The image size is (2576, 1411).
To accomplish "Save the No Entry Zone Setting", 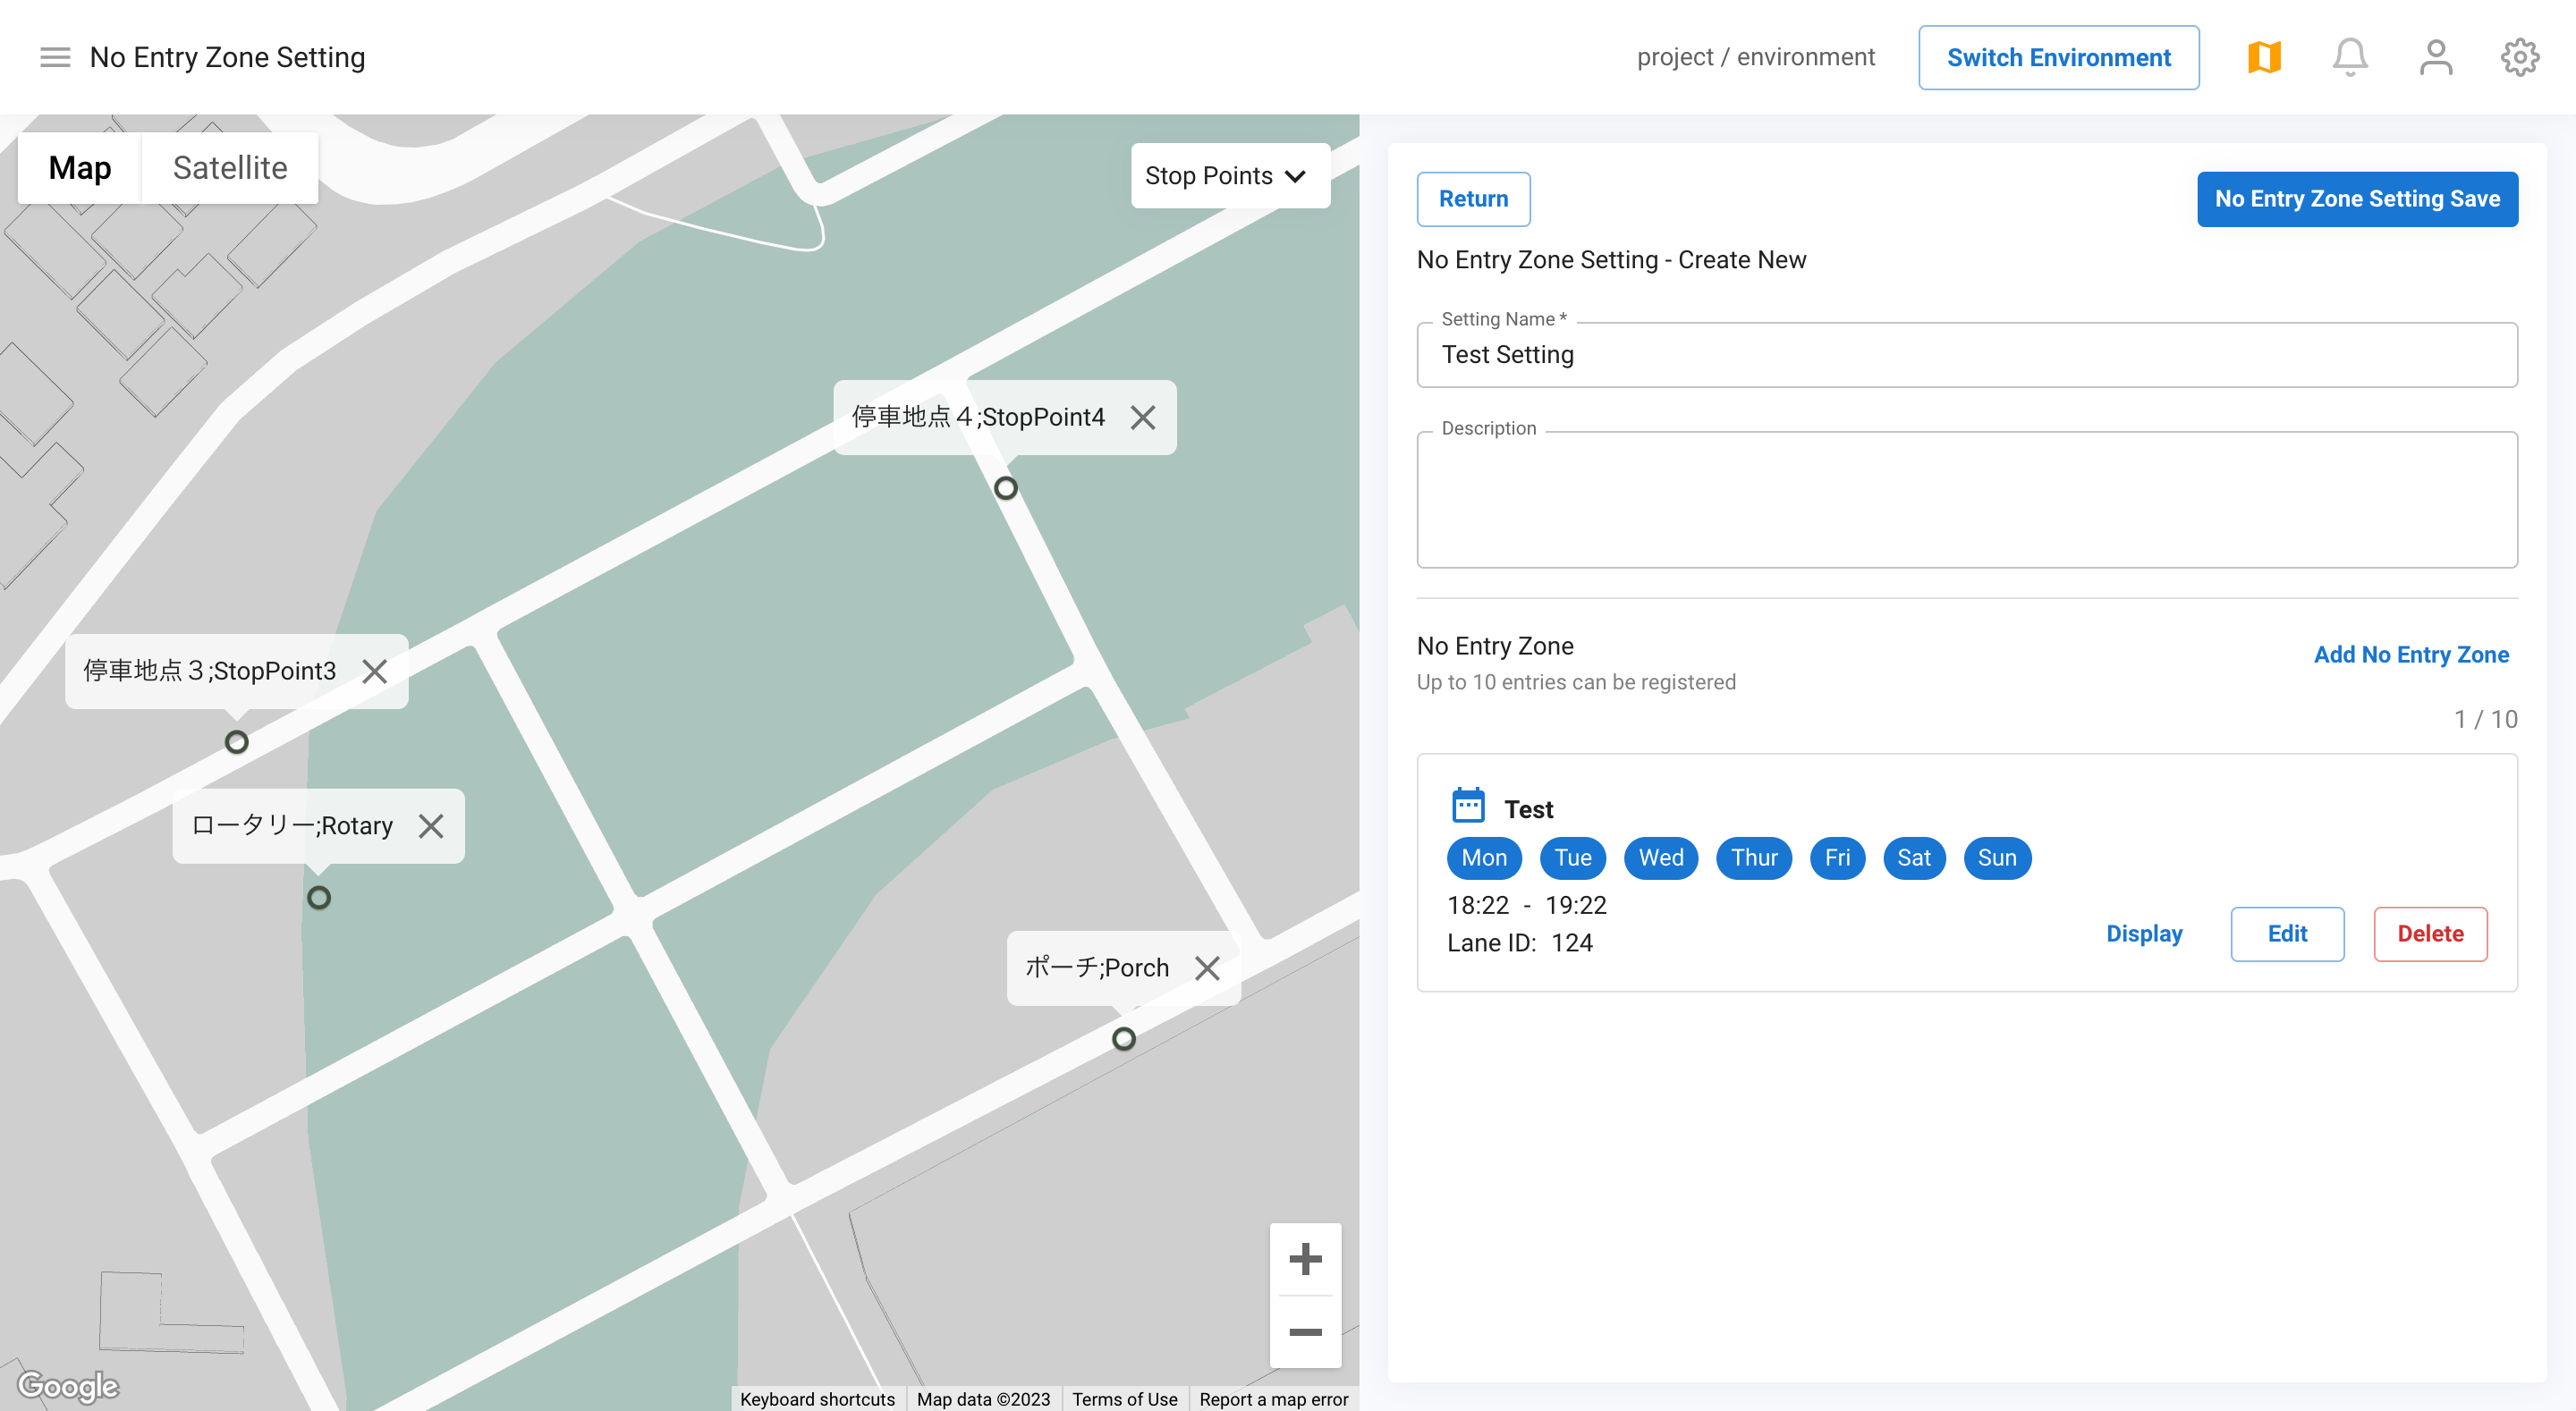I will (x=2357, y=199).
